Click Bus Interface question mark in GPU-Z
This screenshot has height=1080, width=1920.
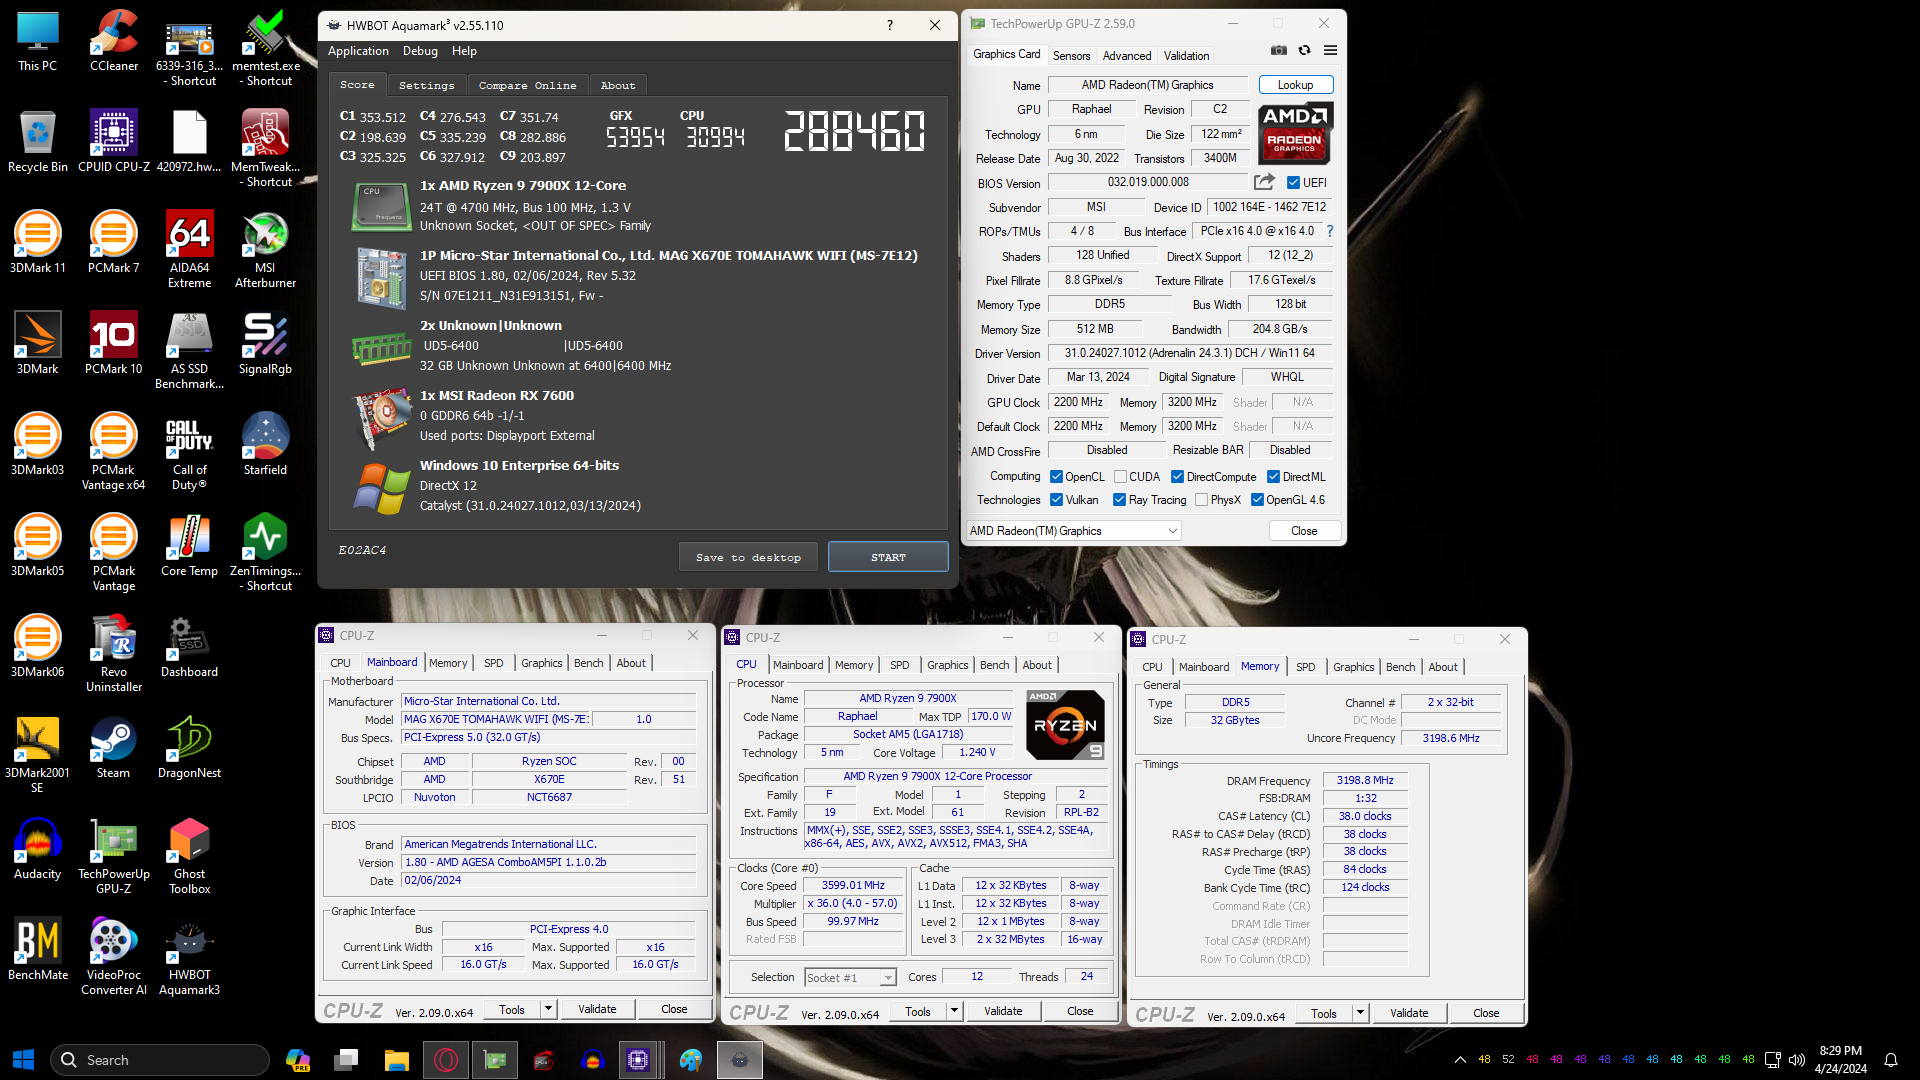pyautogui.click(x=1329, y=231)
